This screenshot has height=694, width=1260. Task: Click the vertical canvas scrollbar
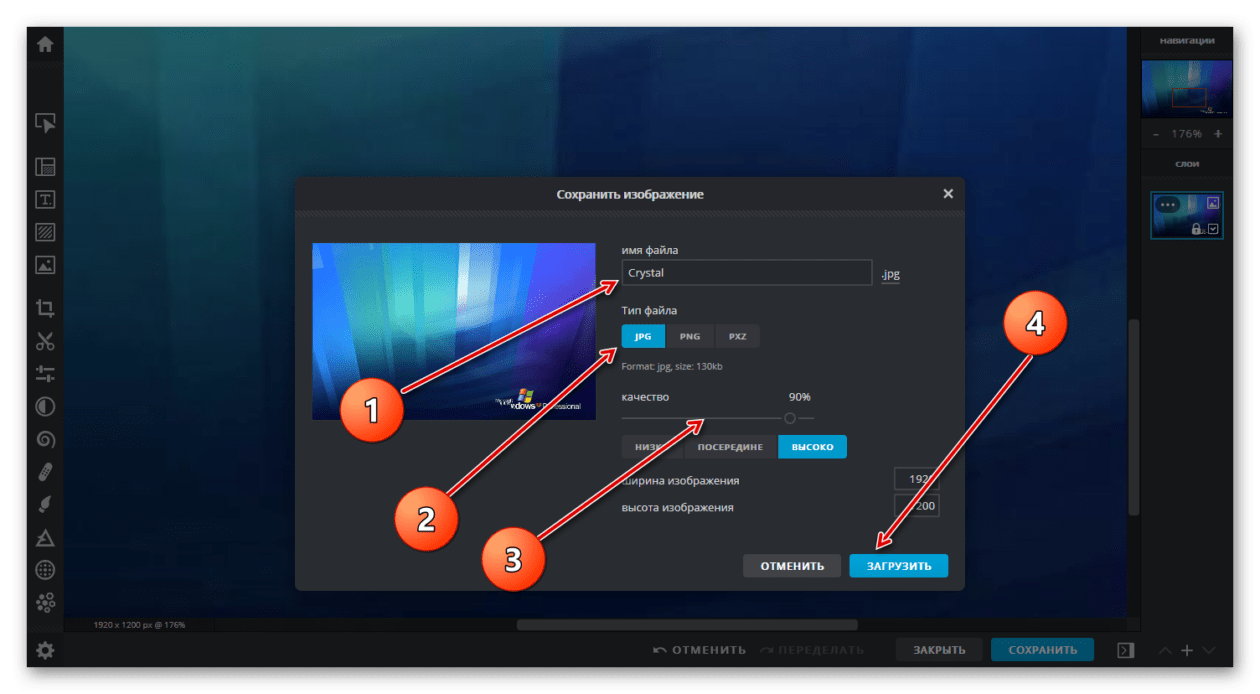pos(1133,417)
